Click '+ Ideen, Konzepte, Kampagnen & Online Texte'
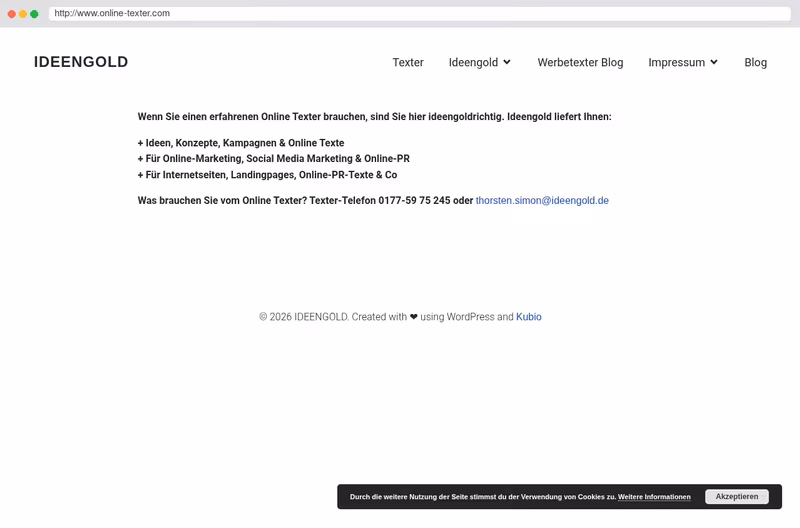 pos(241,143)
